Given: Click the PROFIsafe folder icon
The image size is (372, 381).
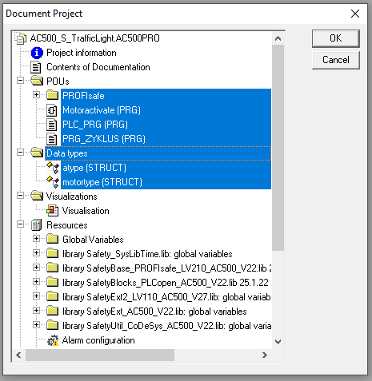Looking at the screenshot, I should (x=53, y=96).
